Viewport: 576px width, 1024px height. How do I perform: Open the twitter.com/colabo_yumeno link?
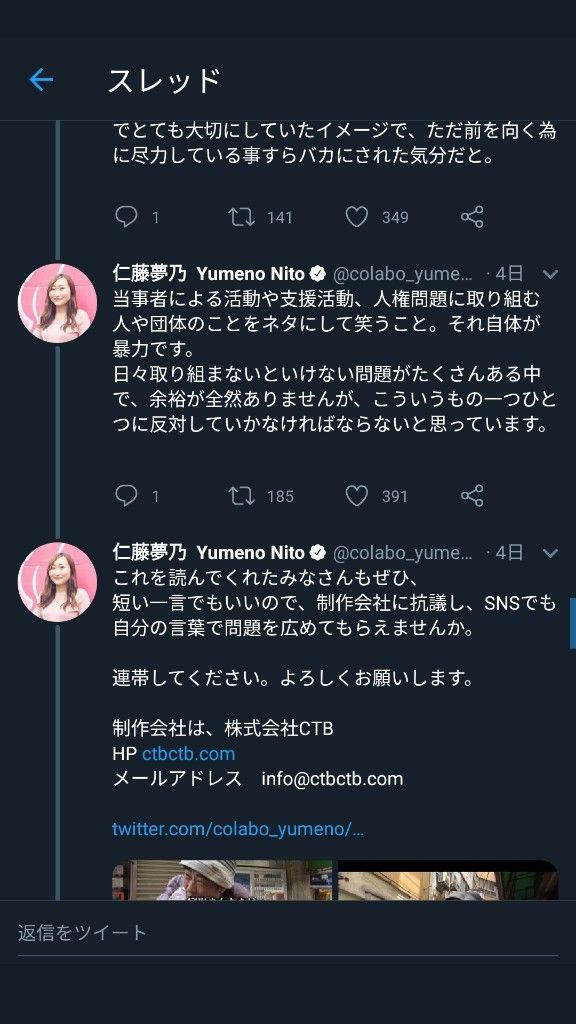[238, 829]
